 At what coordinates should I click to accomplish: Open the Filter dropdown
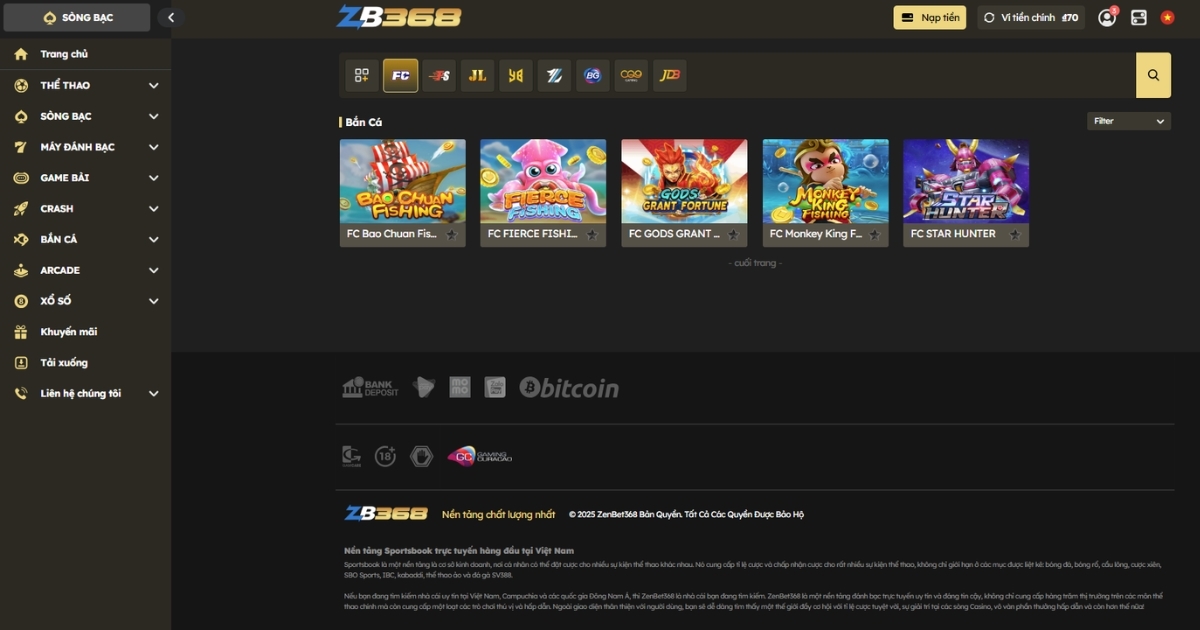tap(1129, 121)
